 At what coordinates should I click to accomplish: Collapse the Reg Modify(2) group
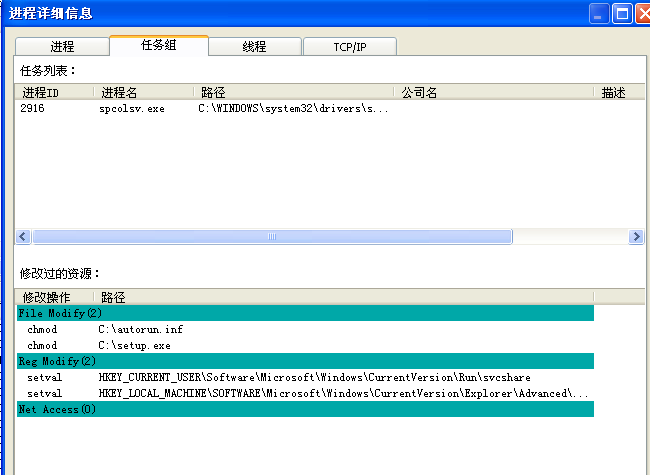[58, 361]
